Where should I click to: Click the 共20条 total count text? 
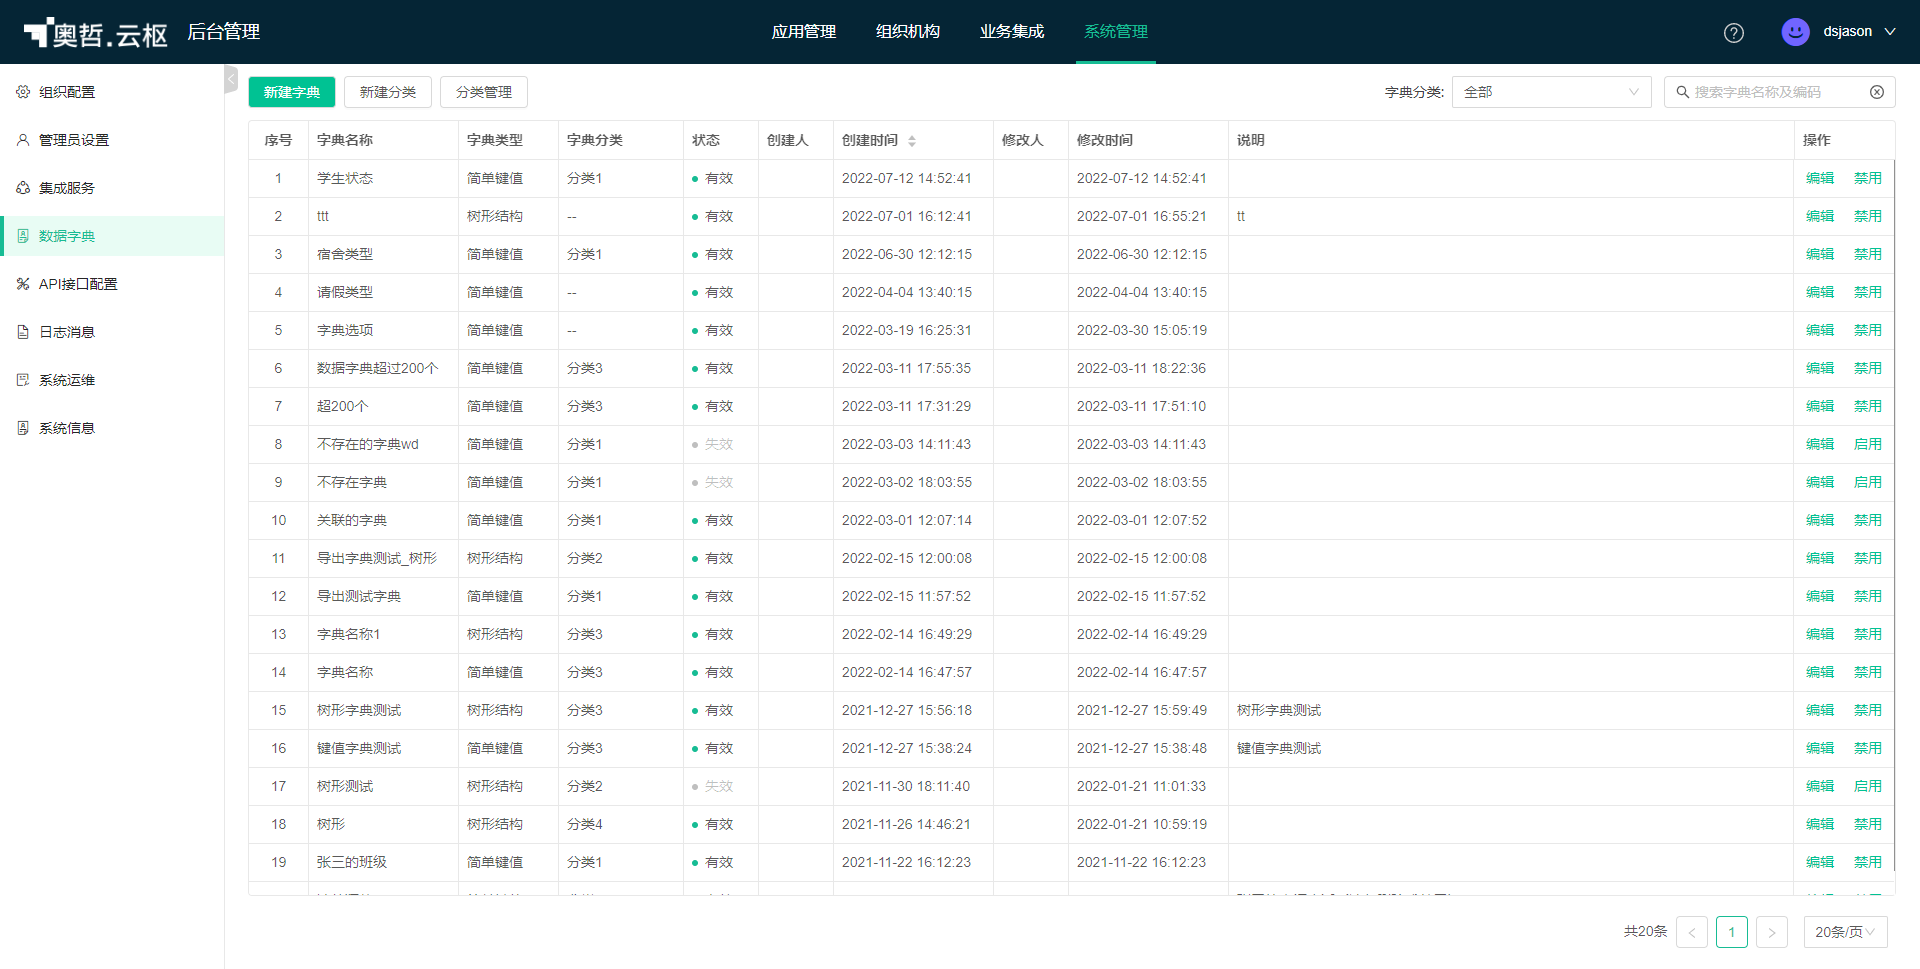tap(1645, 931)
